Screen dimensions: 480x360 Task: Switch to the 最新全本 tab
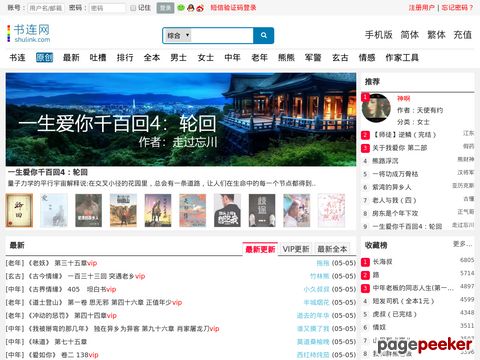[x=332, y=249]
